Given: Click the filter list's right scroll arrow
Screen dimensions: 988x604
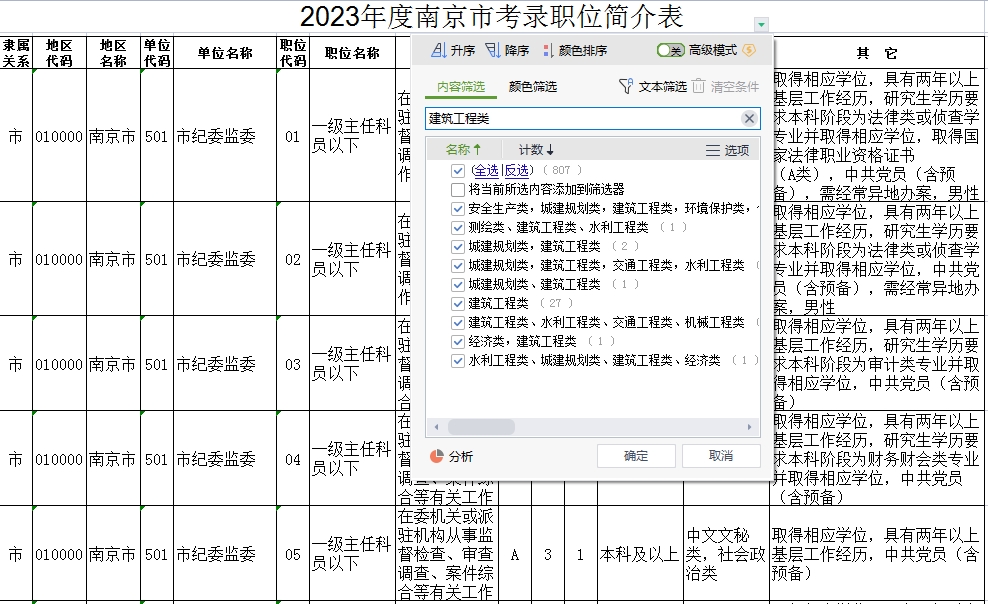Looking at the screenshot, I should pos(749,427).
